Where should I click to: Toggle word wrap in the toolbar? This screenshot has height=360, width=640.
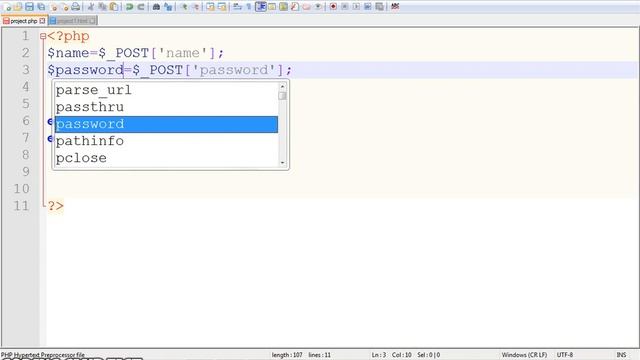(237, 7)
